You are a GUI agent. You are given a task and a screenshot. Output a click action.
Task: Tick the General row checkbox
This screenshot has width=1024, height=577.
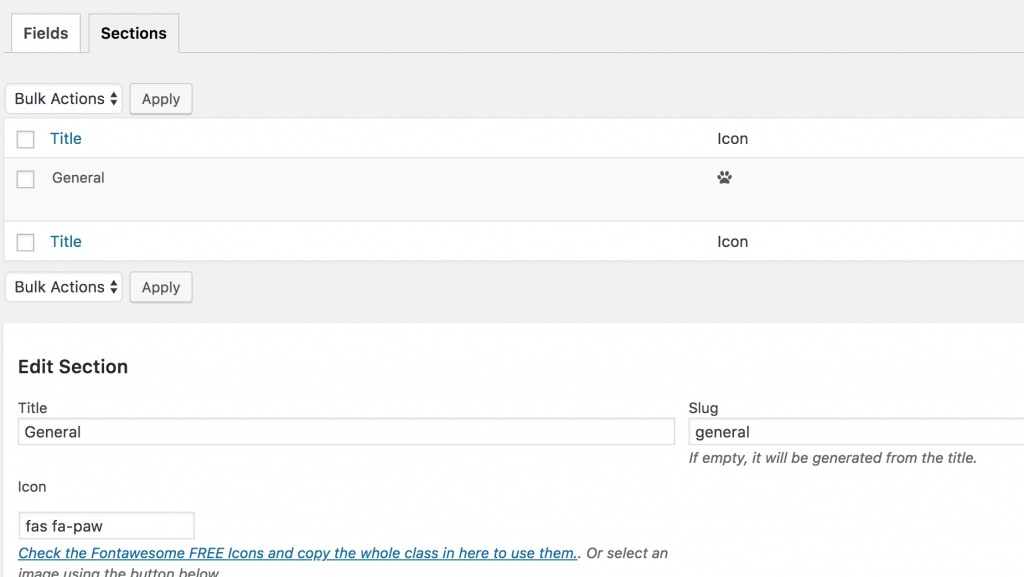pos(25,179)
